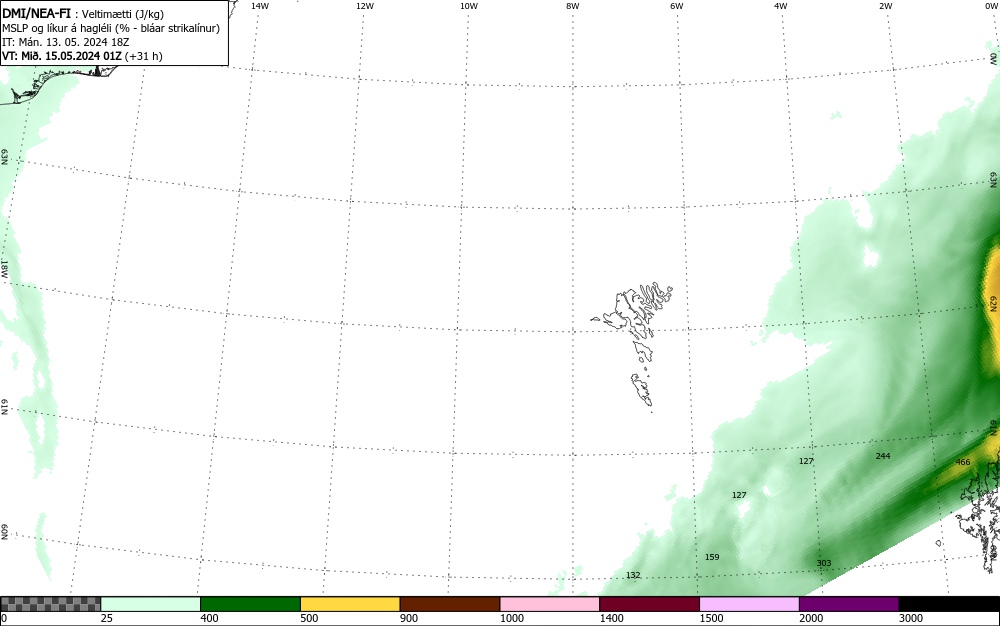This screenshot has width=1000, height=626.
Task: Click the legend value 500
Action: click(309, 618)
